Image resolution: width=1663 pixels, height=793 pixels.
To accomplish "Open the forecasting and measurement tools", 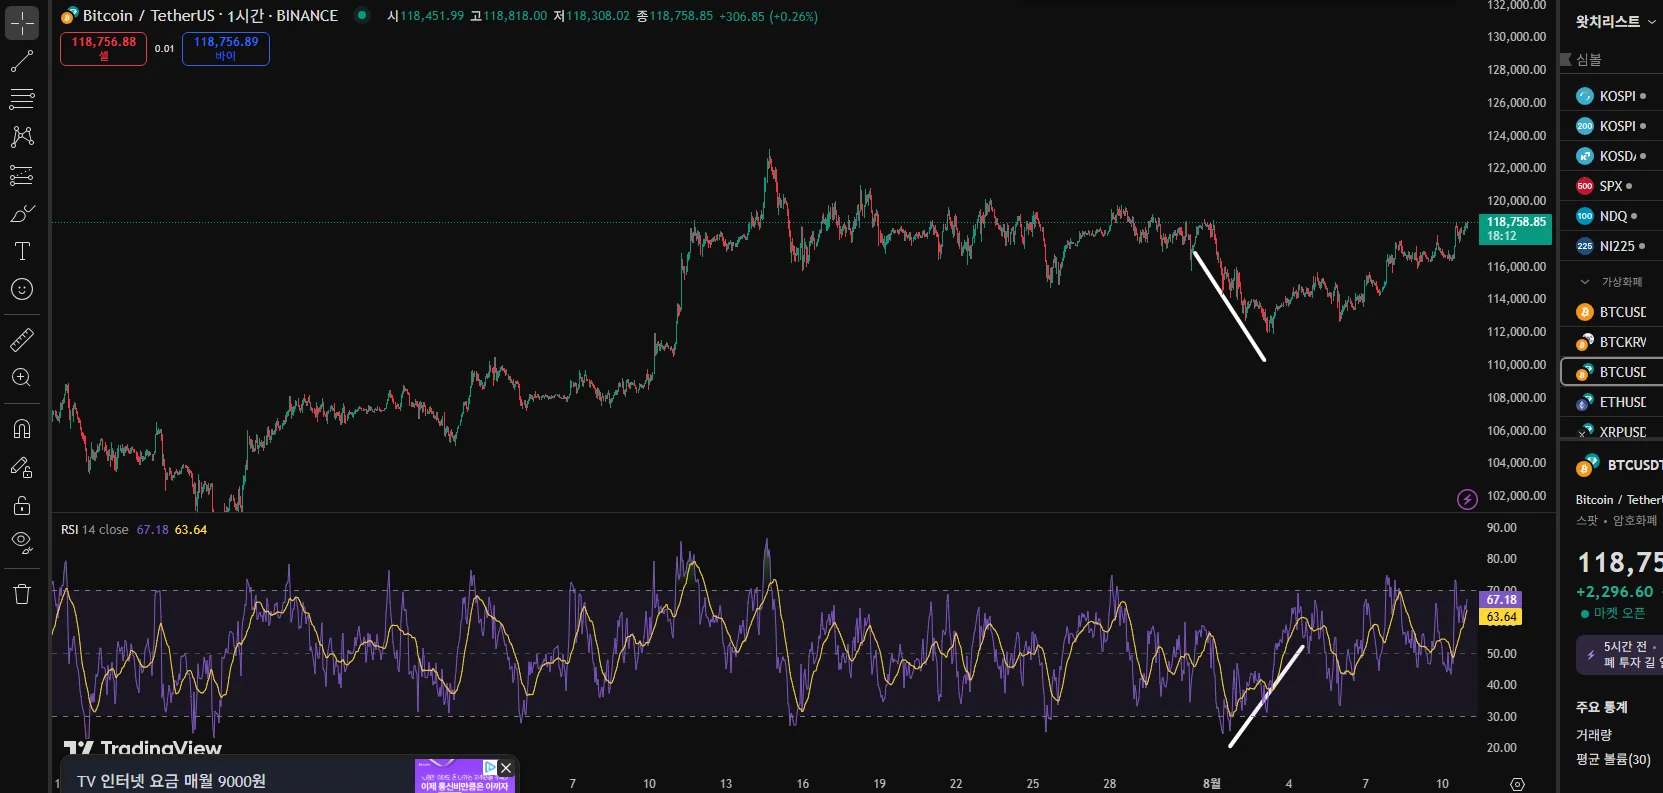I will point(22,175).
